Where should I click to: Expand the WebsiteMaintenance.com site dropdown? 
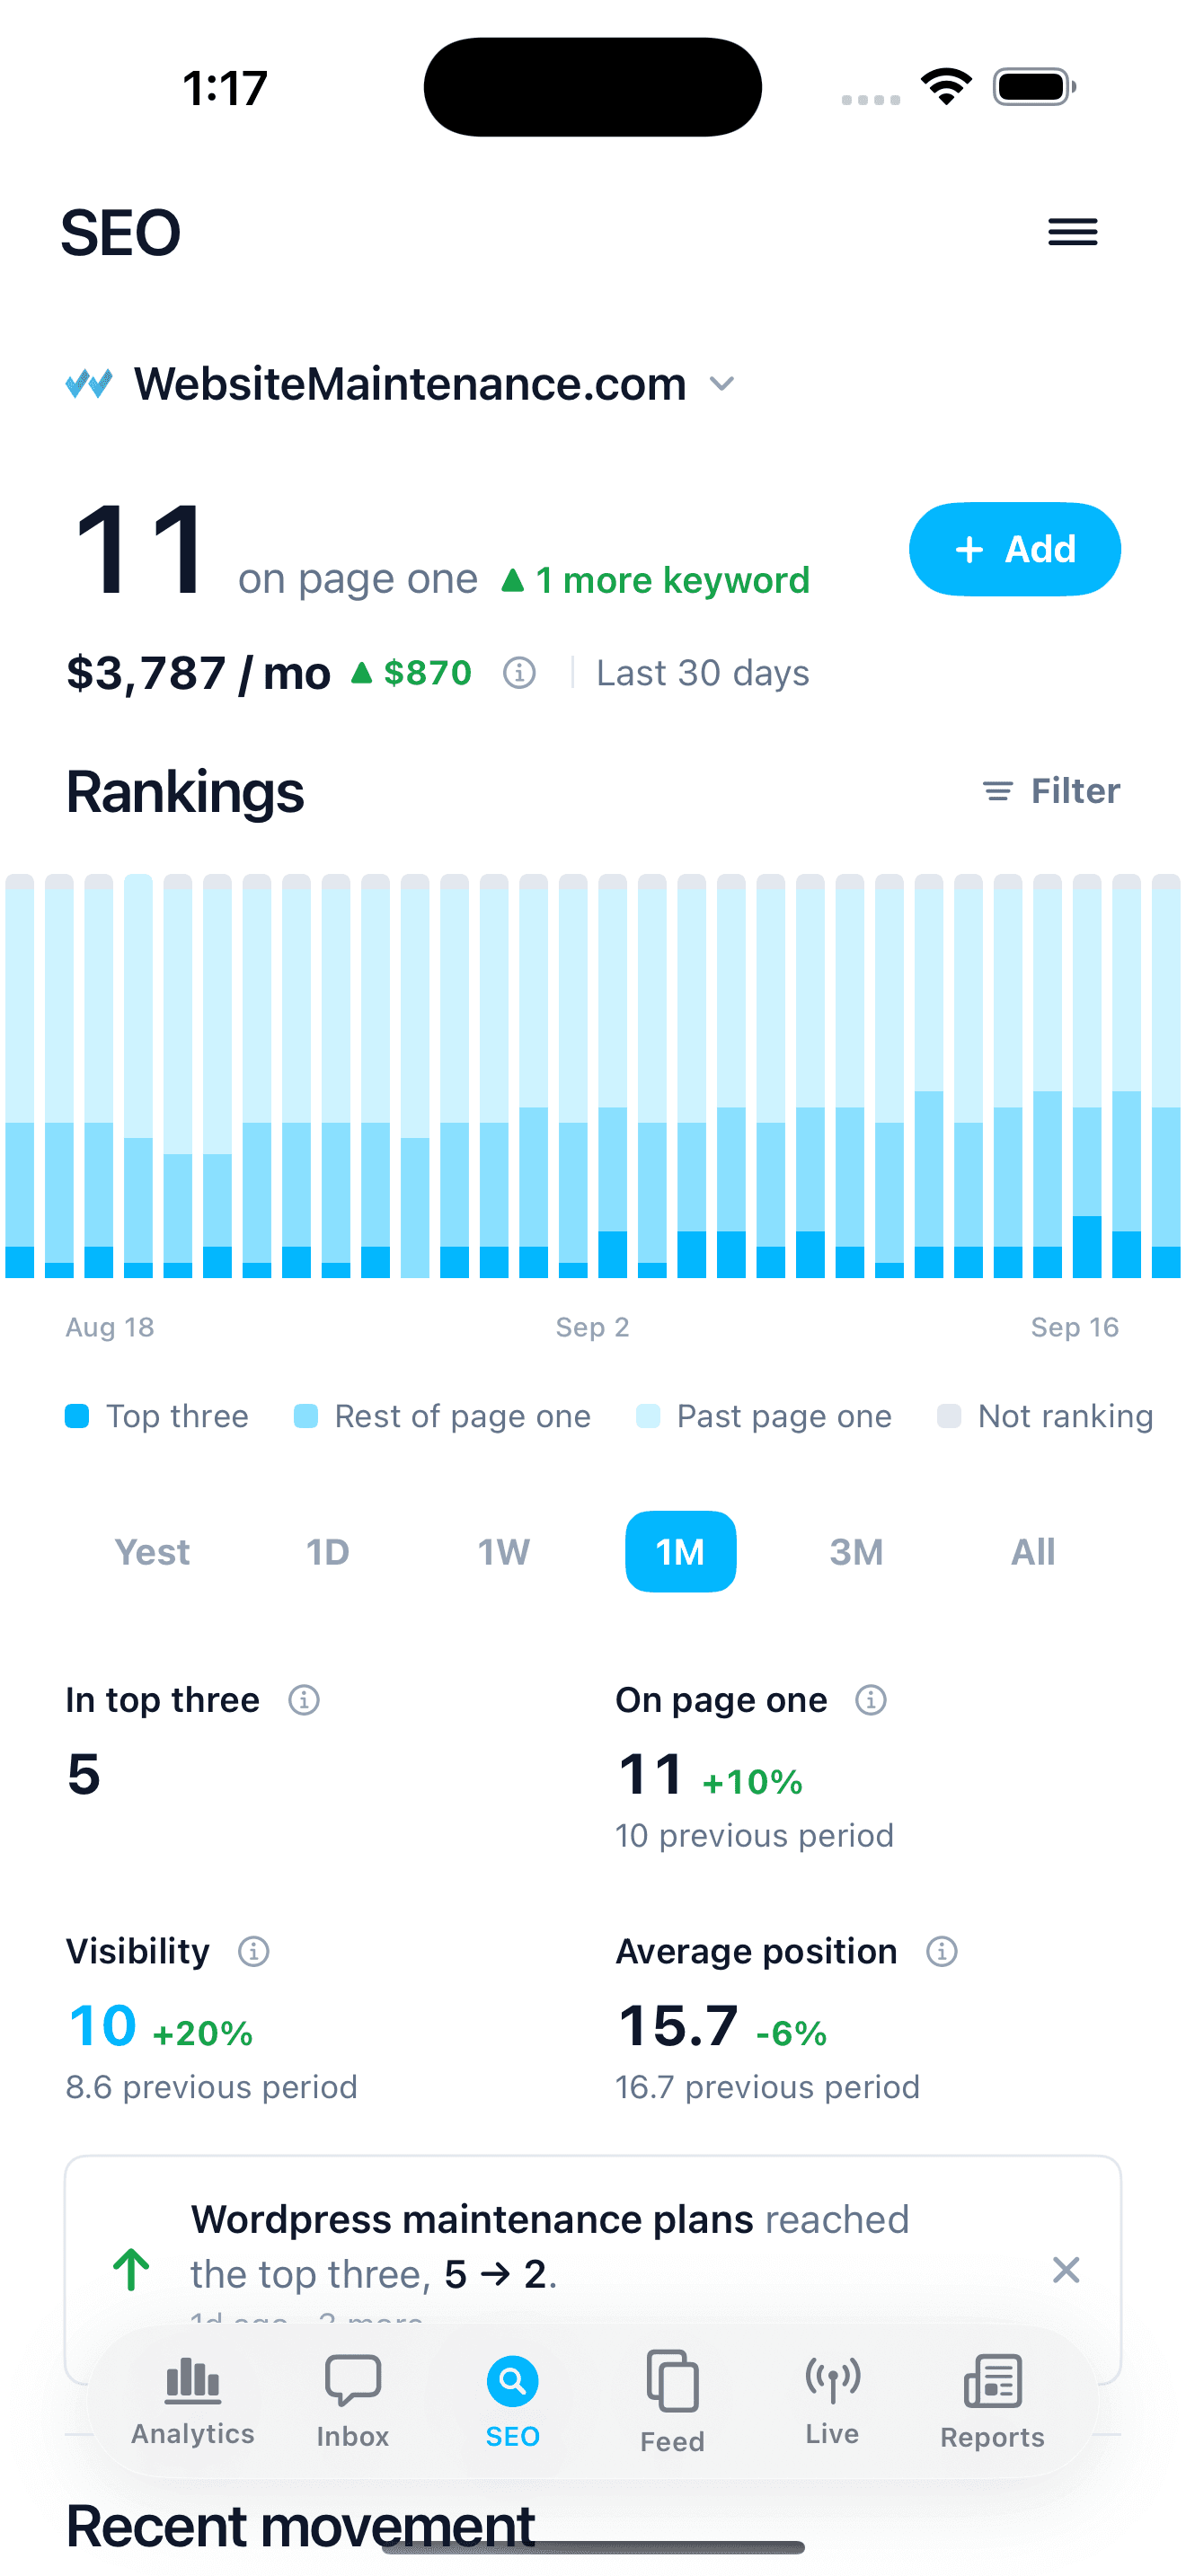(722, 384)
